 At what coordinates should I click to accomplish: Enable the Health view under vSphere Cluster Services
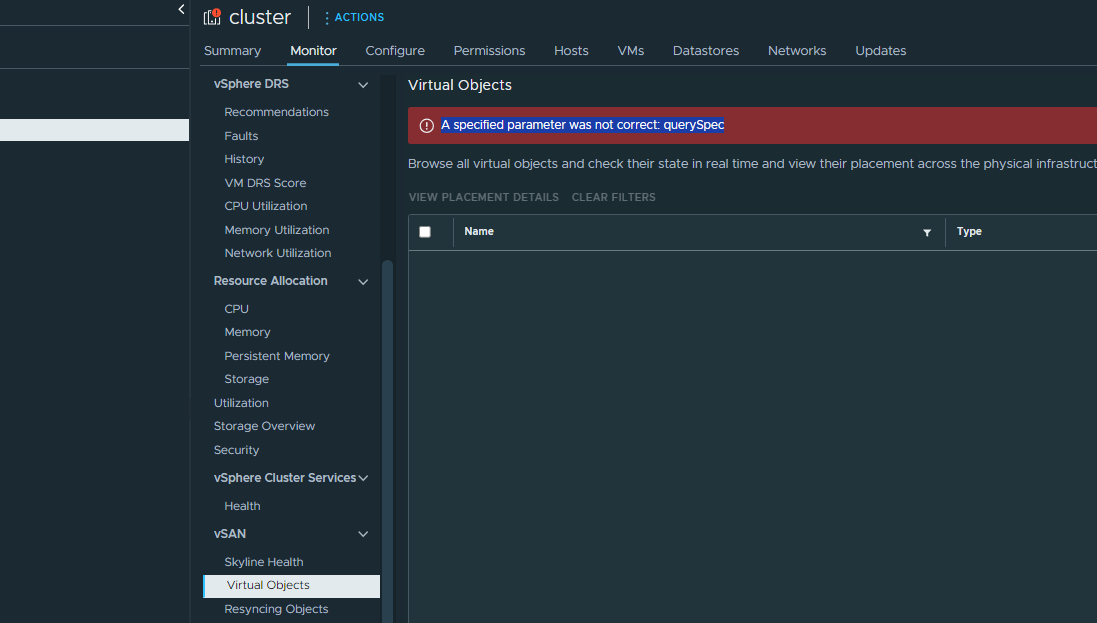pyautogui.click(x=241, y=505)
